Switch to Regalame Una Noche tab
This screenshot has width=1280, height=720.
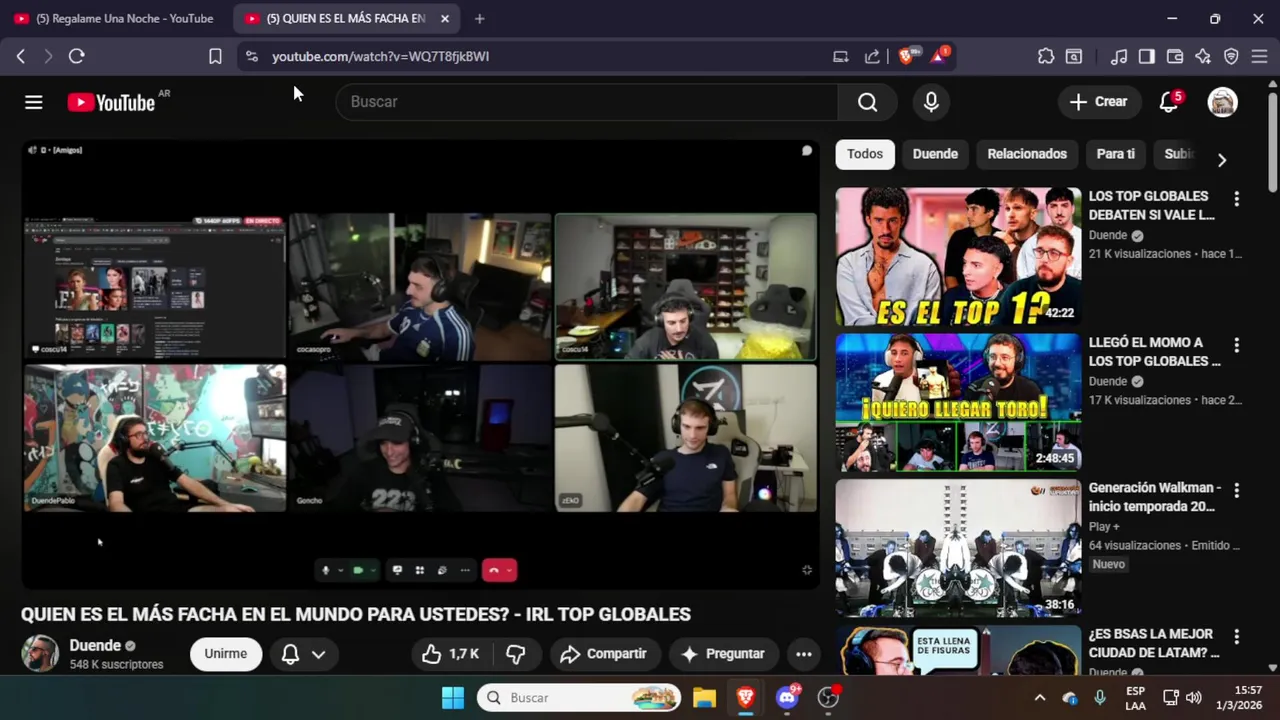[117, 18]
